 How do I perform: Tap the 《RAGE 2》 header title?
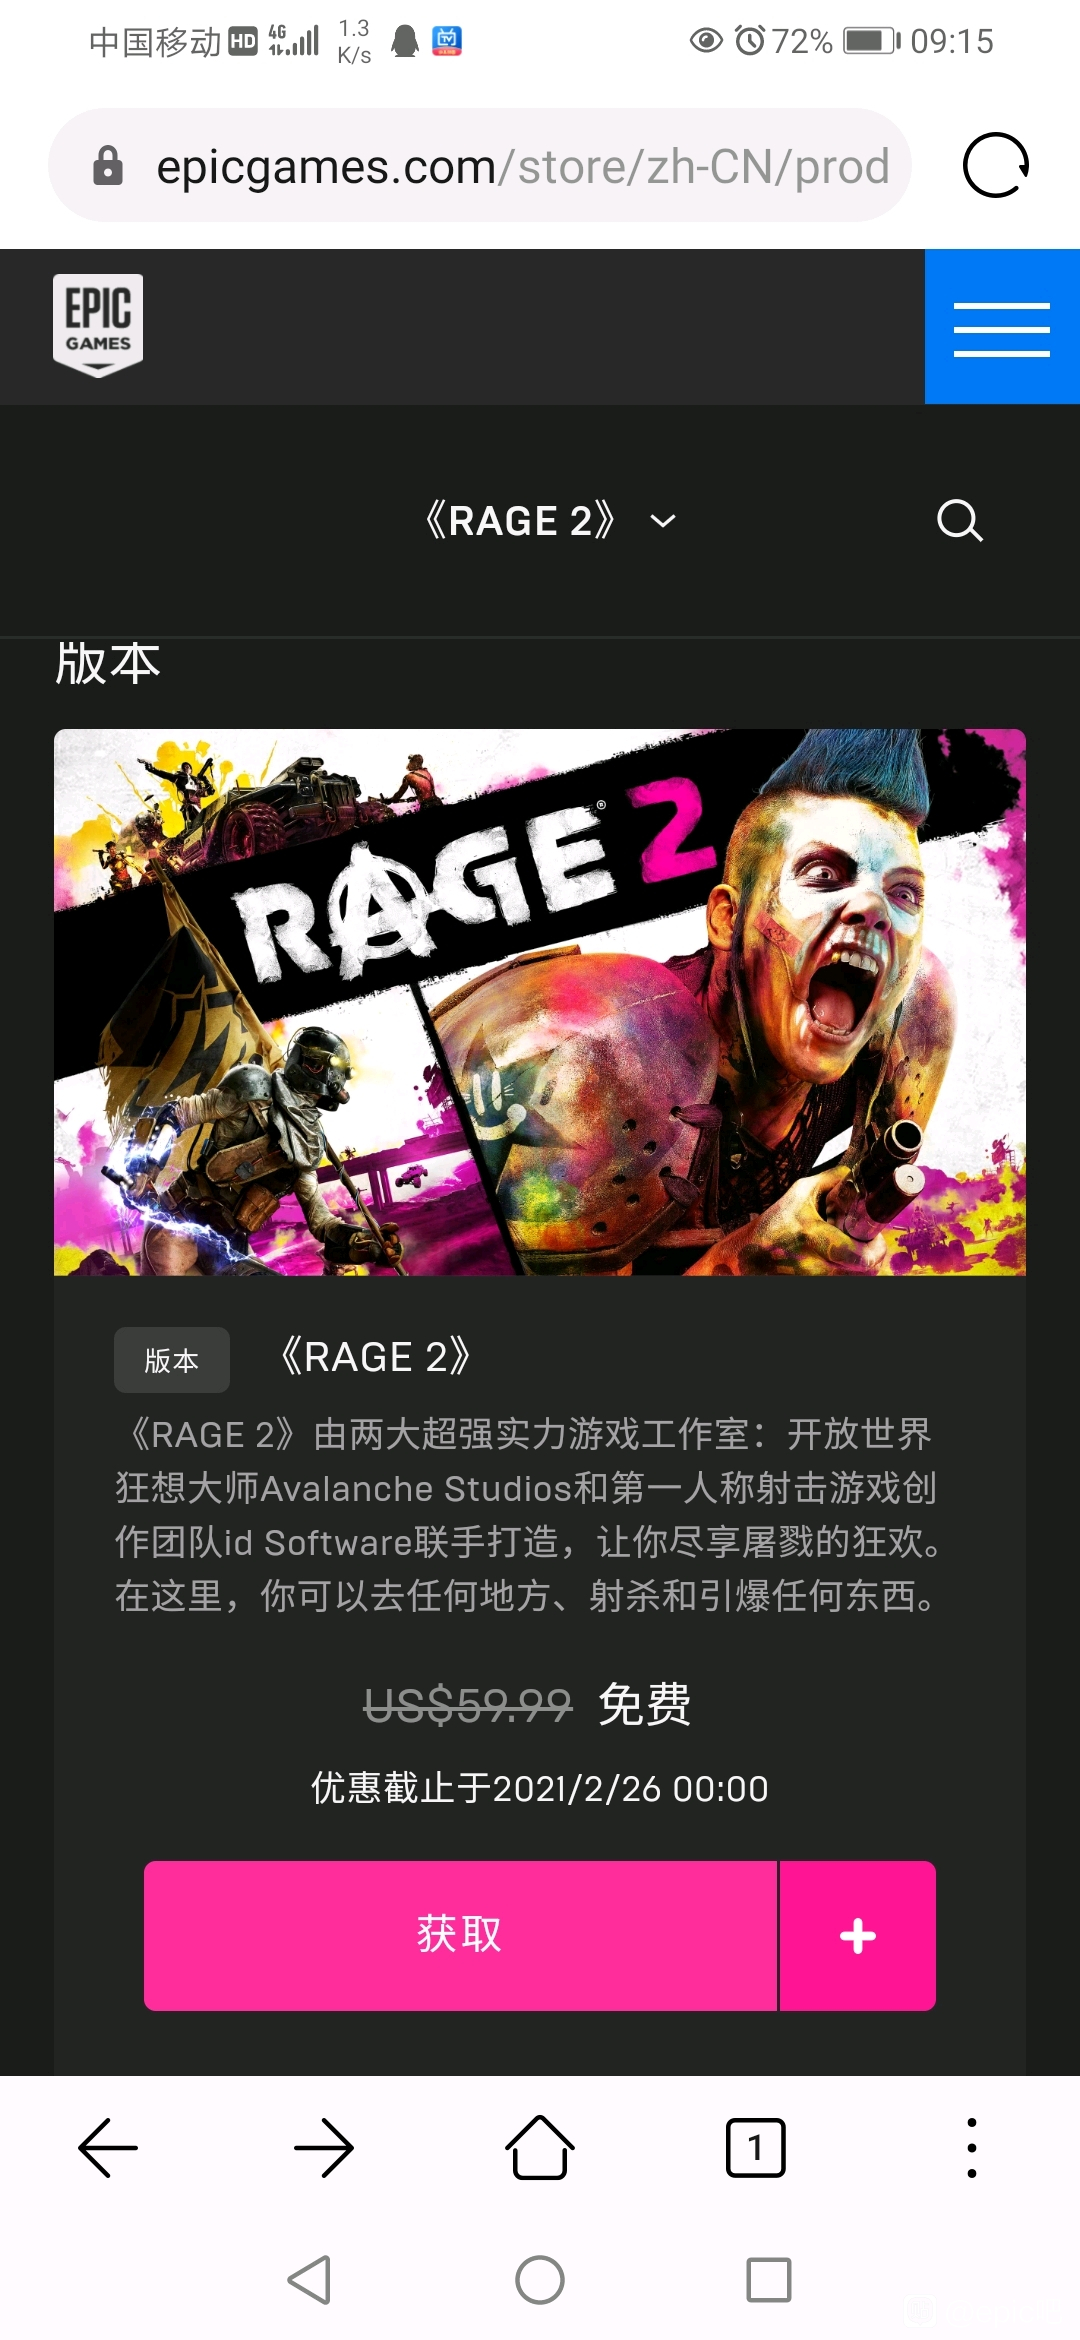click(520, 521)
